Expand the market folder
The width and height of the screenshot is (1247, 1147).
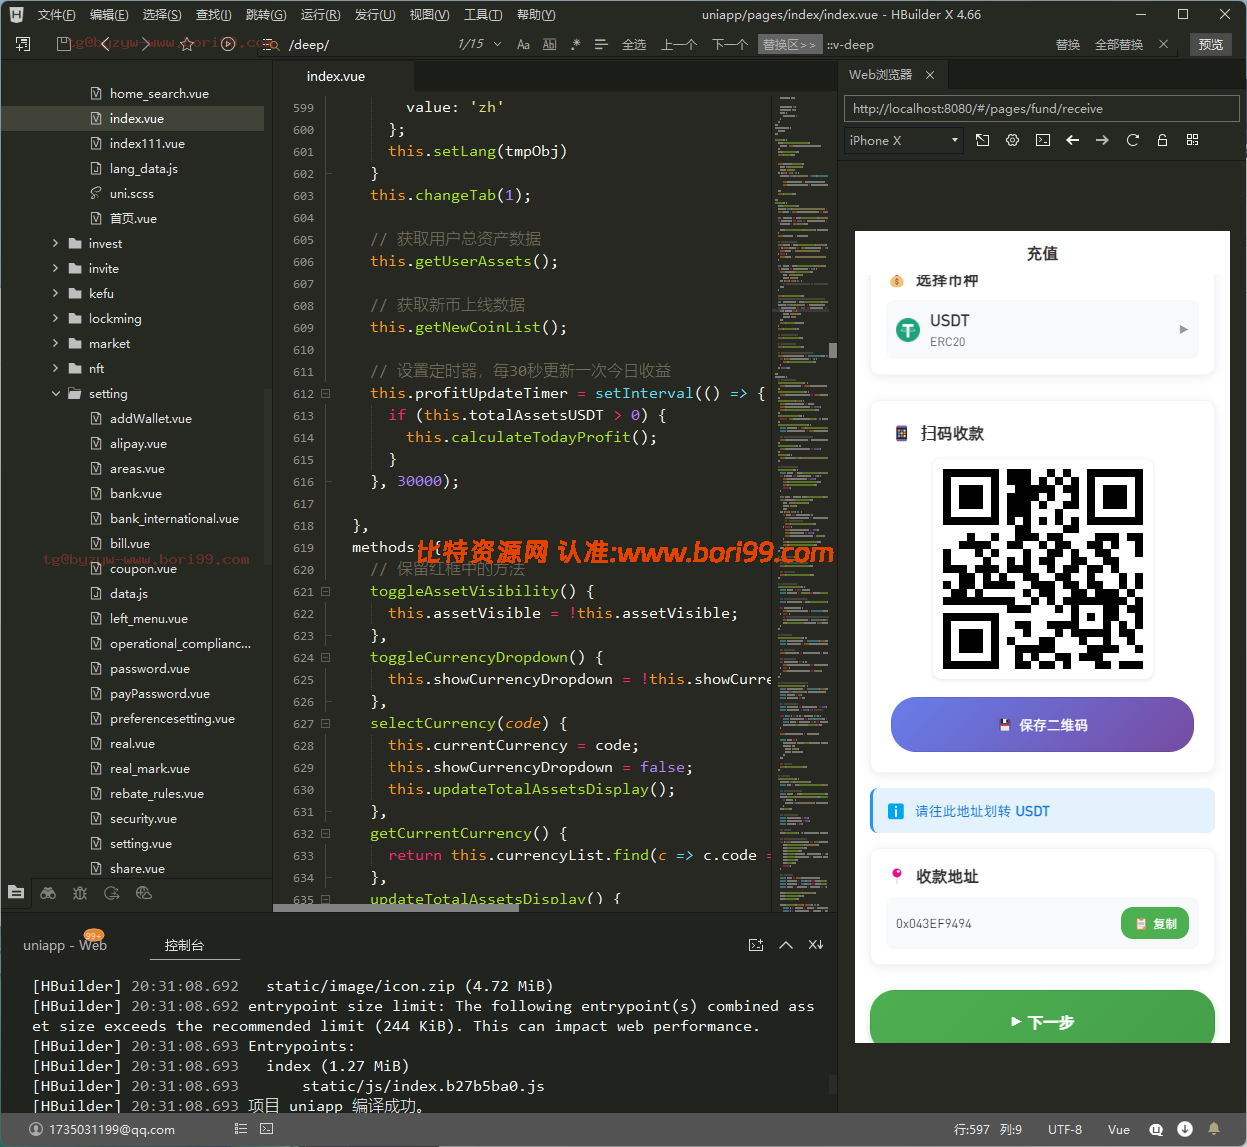pyautogui.click(x=56, y=343)
